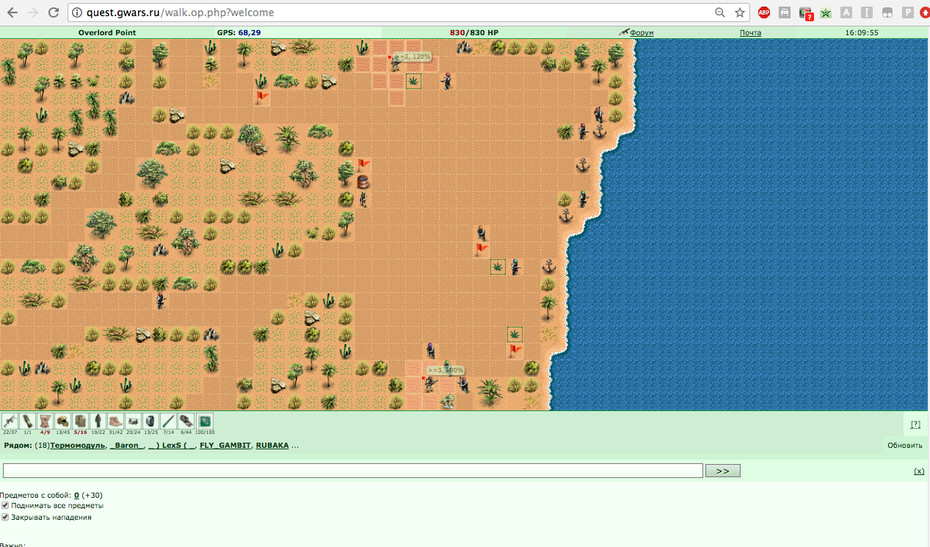Click the Overlord Point location label
Viewport: 930px width, 547px height.
click(107, 33)
